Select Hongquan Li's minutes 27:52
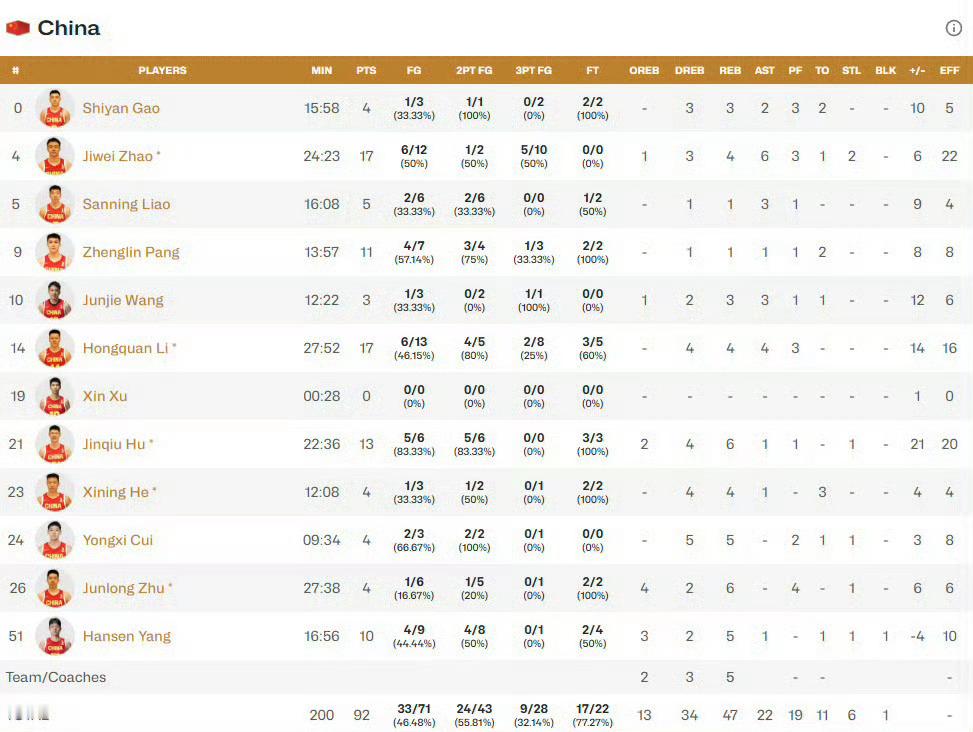Screen dimensions: 973x732 click(321, 348)
